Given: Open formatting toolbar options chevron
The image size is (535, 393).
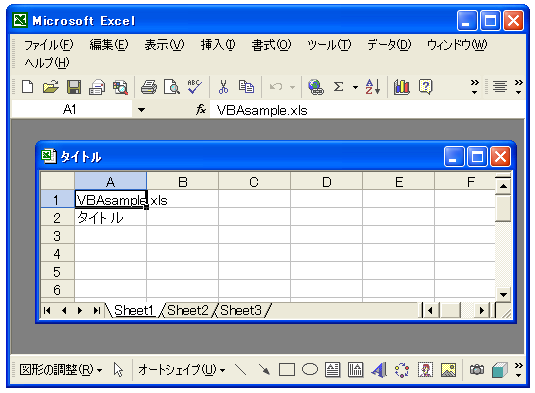Looking at the screenshot, I should [519, 87].
